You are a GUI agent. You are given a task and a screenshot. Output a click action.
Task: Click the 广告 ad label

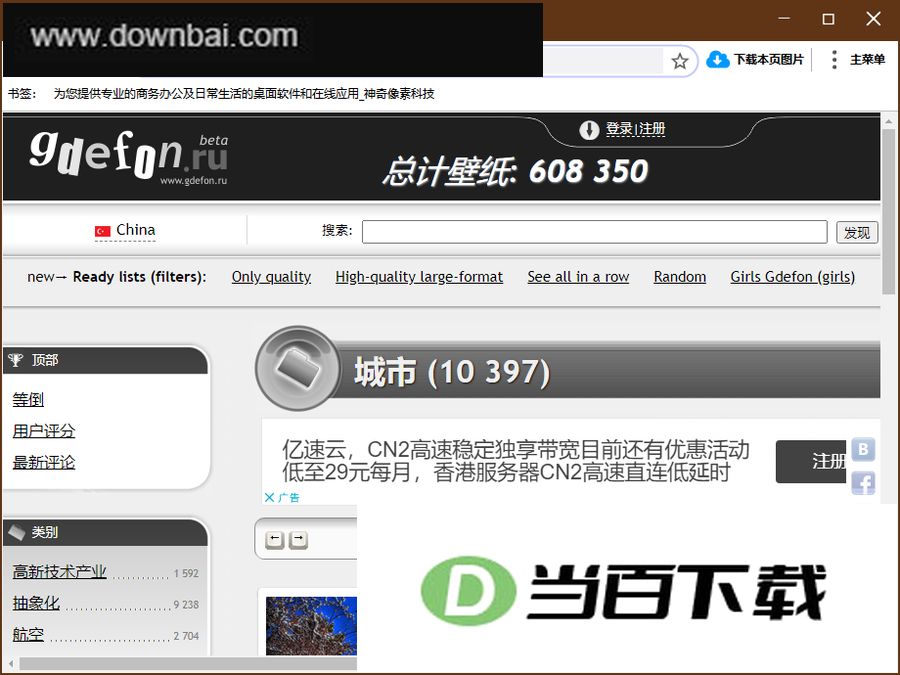click(289, 497)
